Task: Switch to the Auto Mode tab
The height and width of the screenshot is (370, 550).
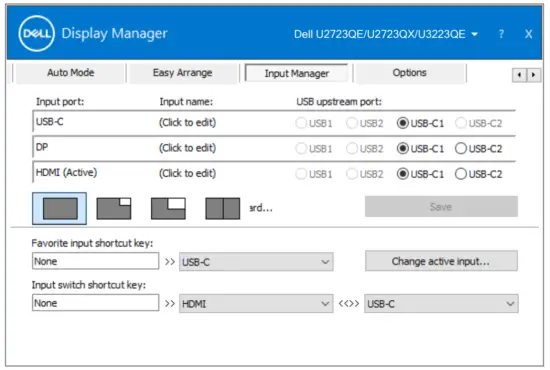Action: (70, 73)
